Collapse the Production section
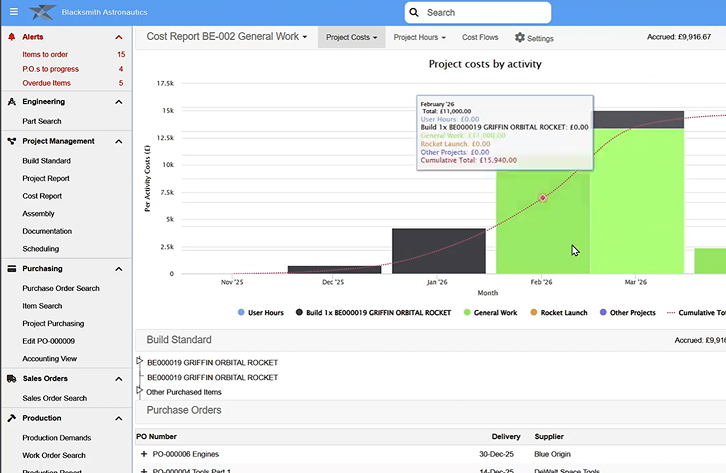Image resolution: width=726 pixels, height=473 pixels. pos(119,418)
